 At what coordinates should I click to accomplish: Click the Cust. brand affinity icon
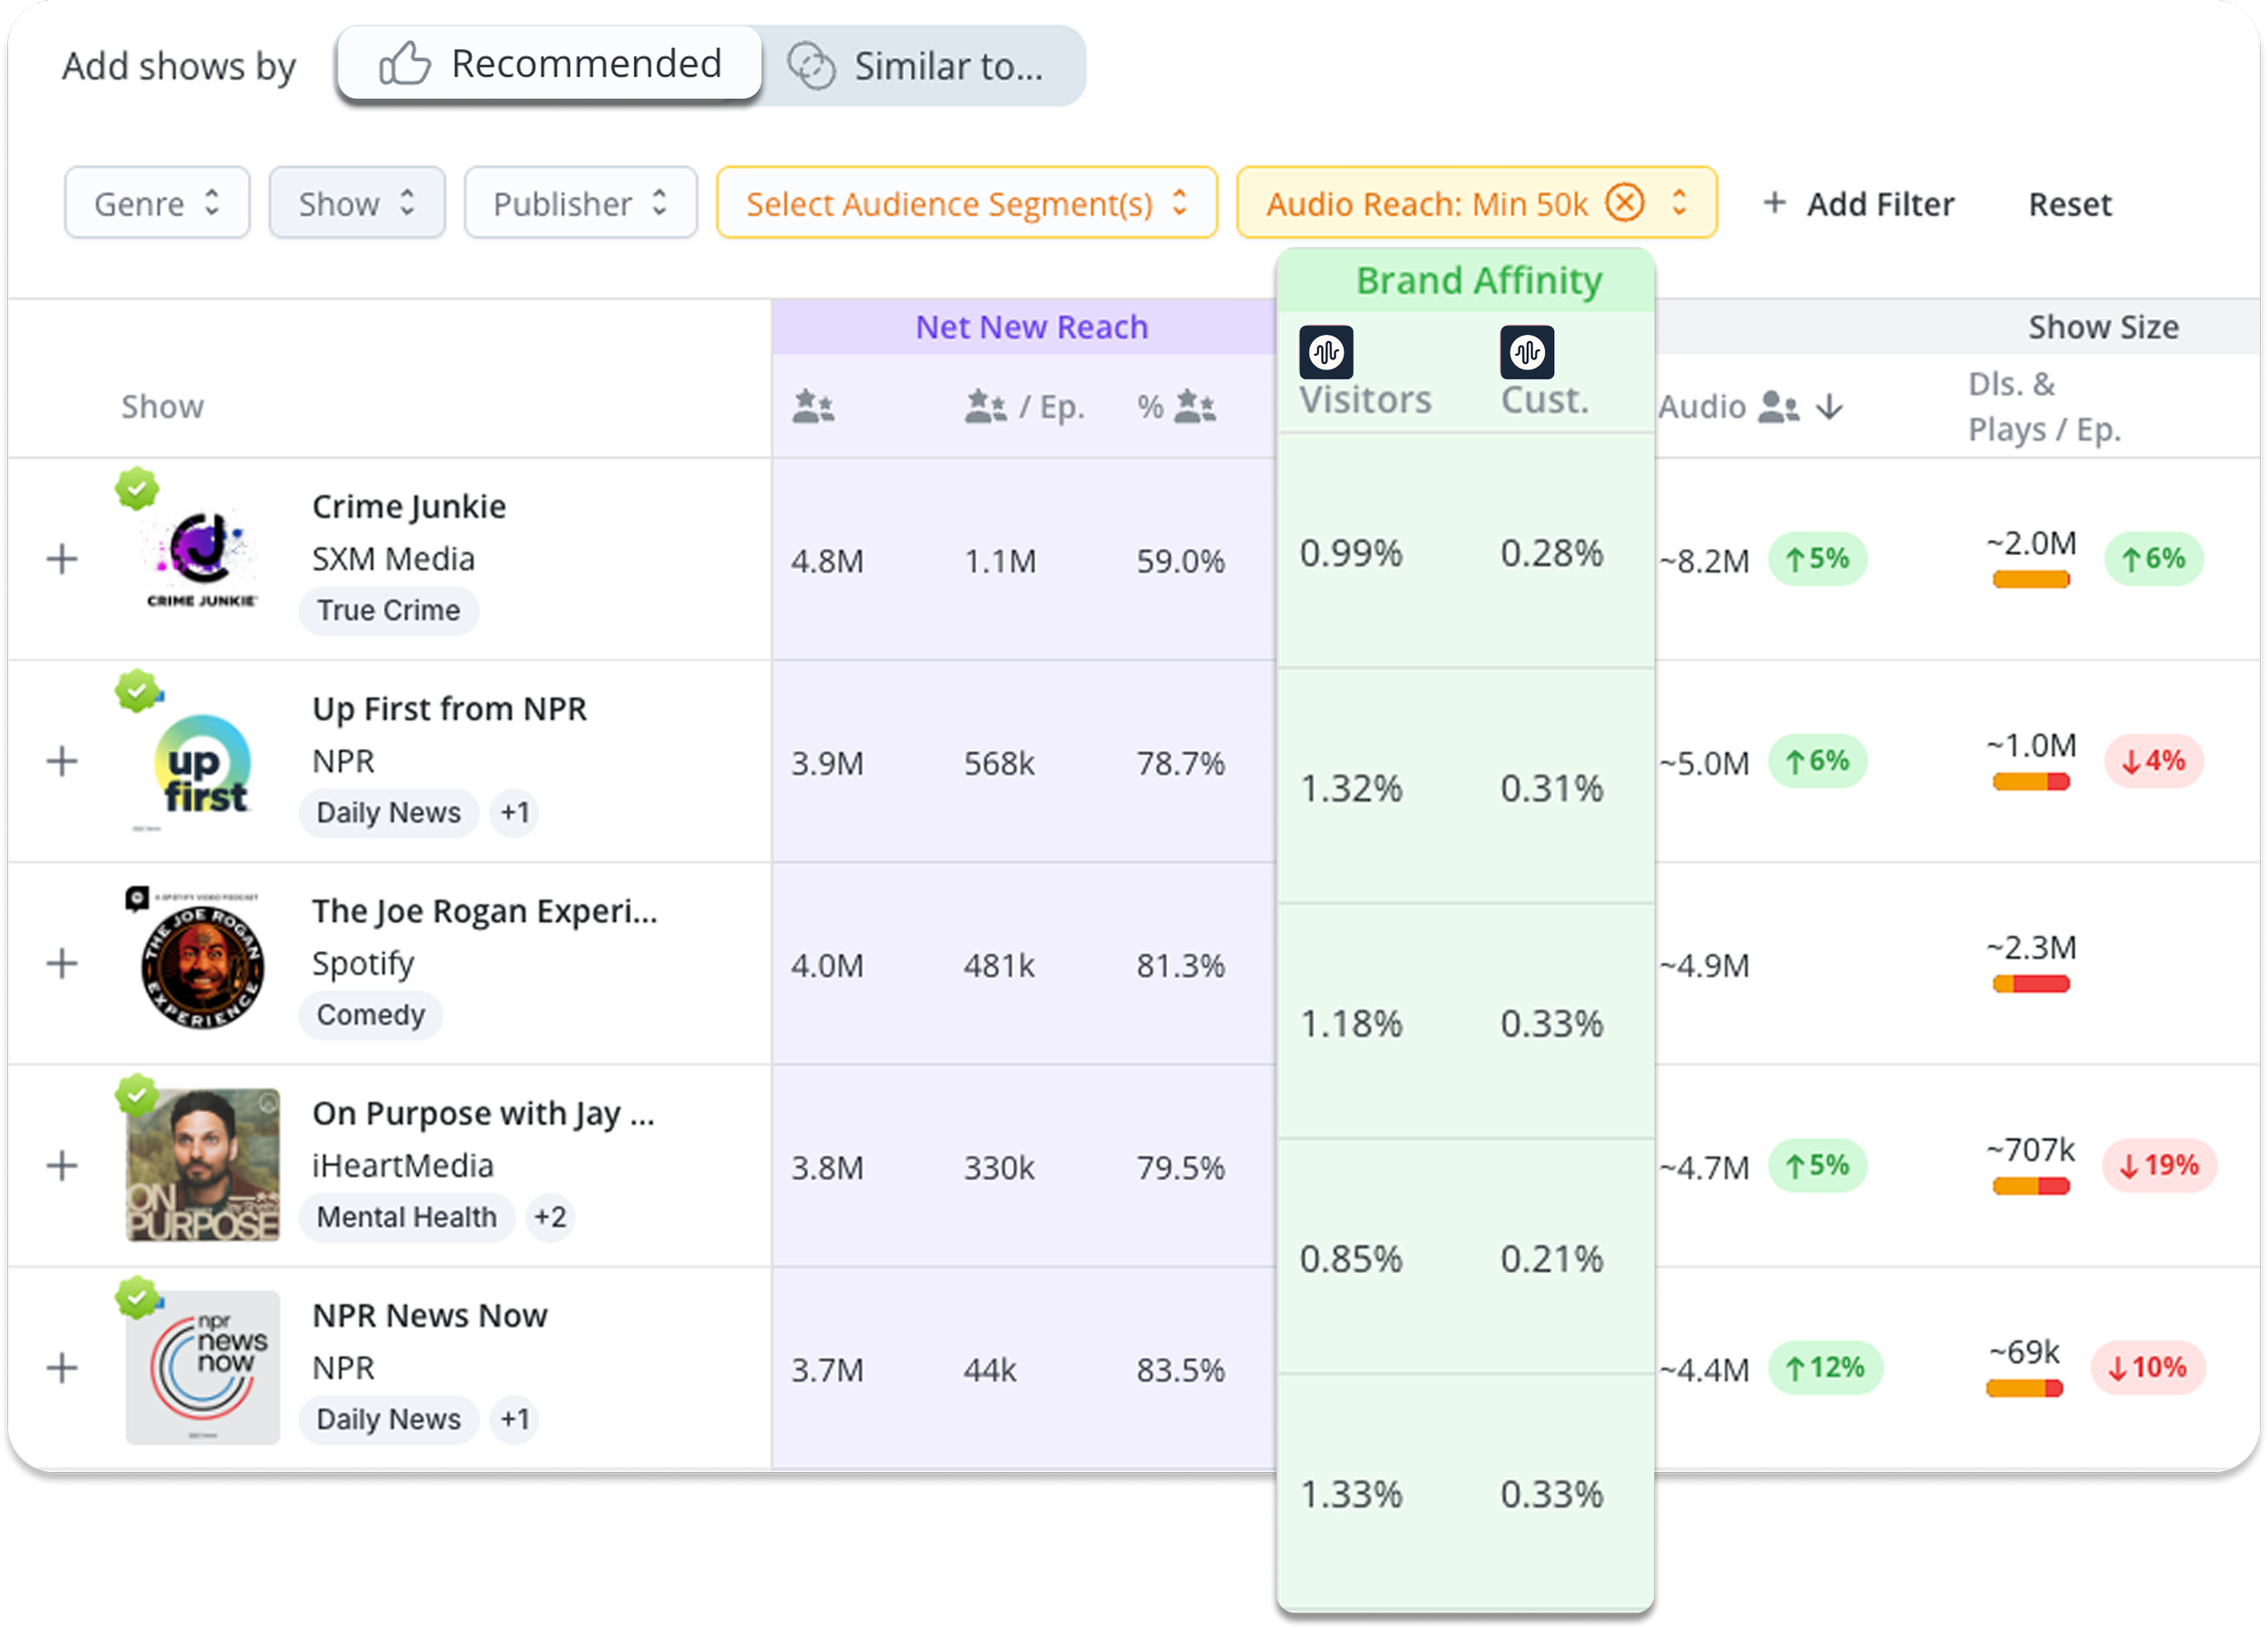1527,352
